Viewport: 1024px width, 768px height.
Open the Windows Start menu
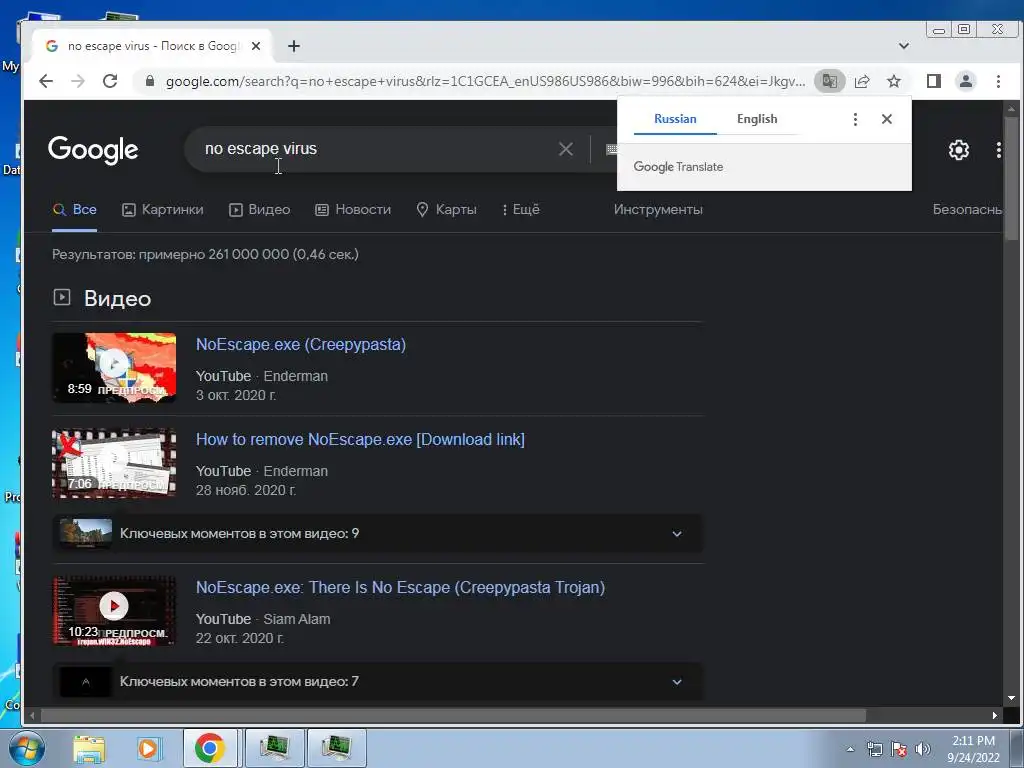[x=26, y=748]
